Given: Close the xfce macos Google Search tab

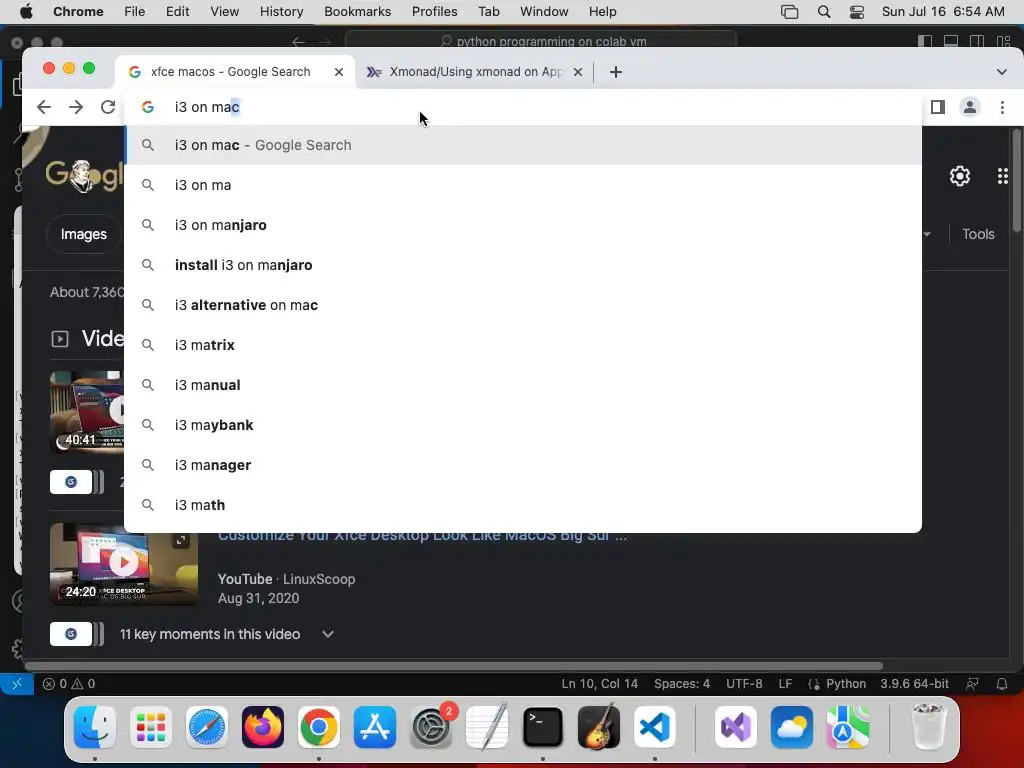Looking at the screenshot, I should pos(339,72).
